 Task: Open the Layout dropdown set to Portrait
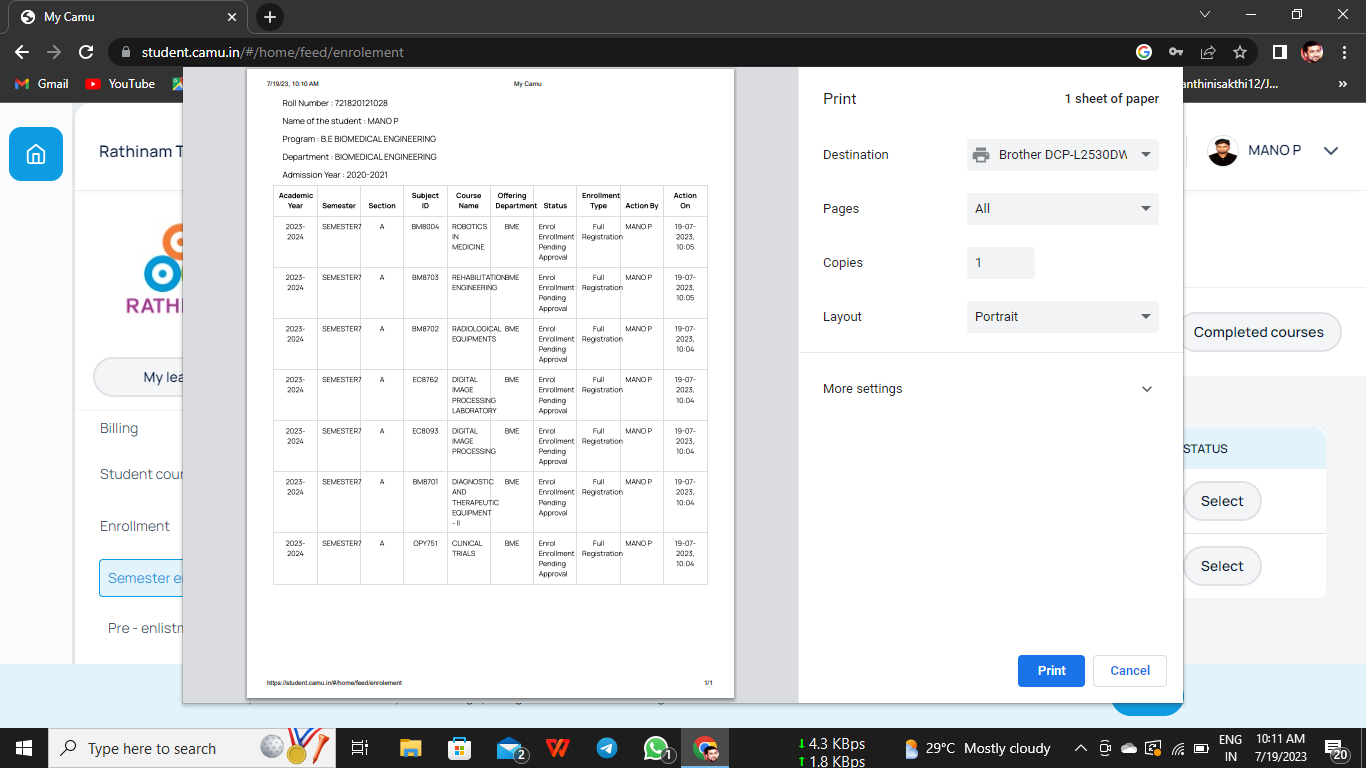(x=1062, y=317)
